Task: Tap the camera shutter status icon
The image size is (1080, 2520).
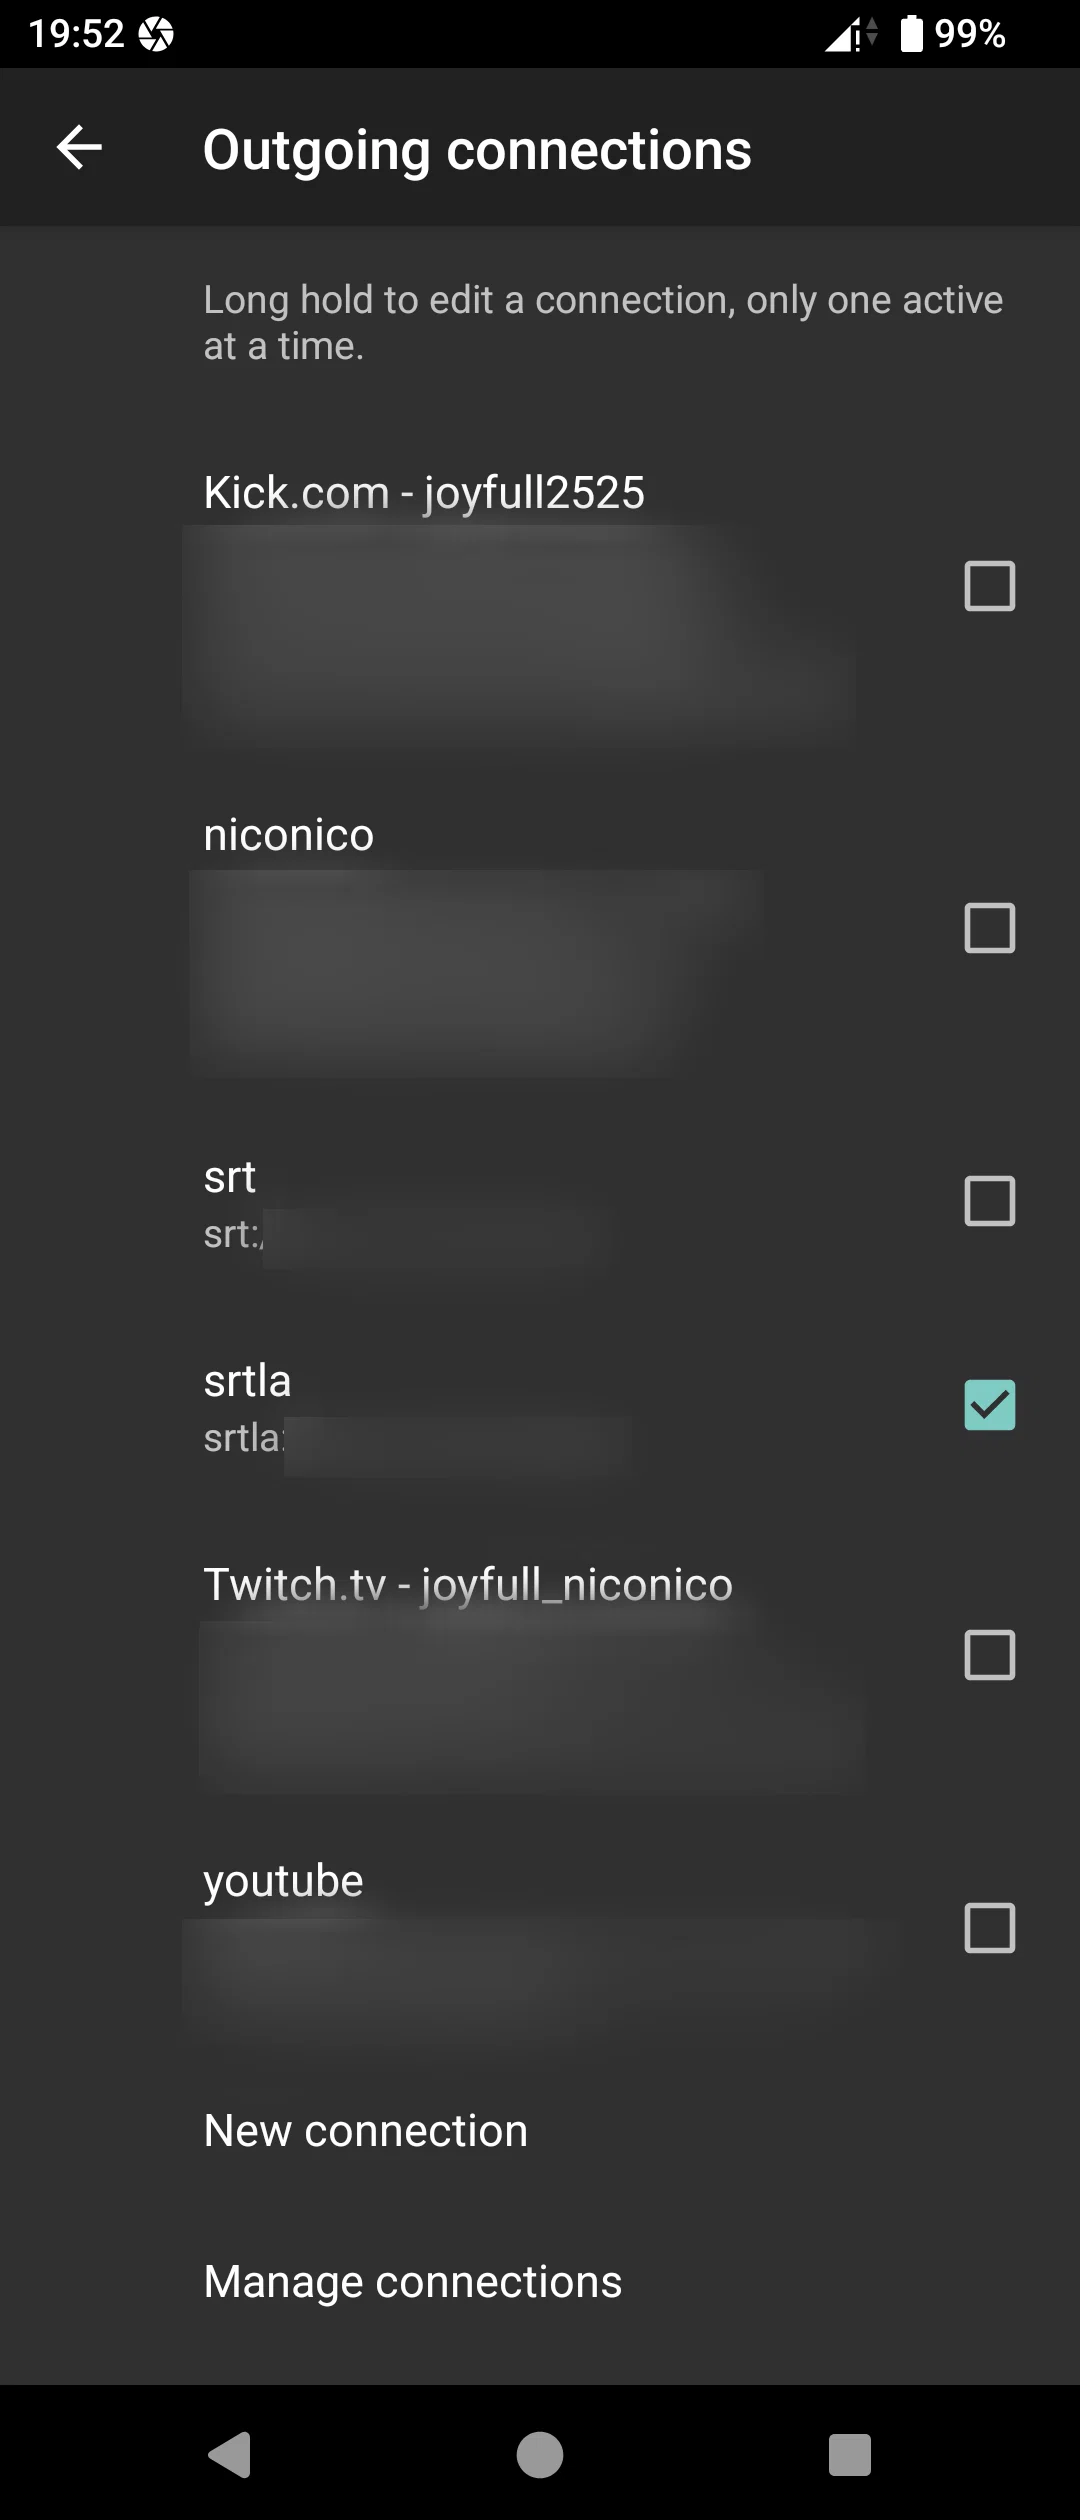Action: [x=156, y=35]
